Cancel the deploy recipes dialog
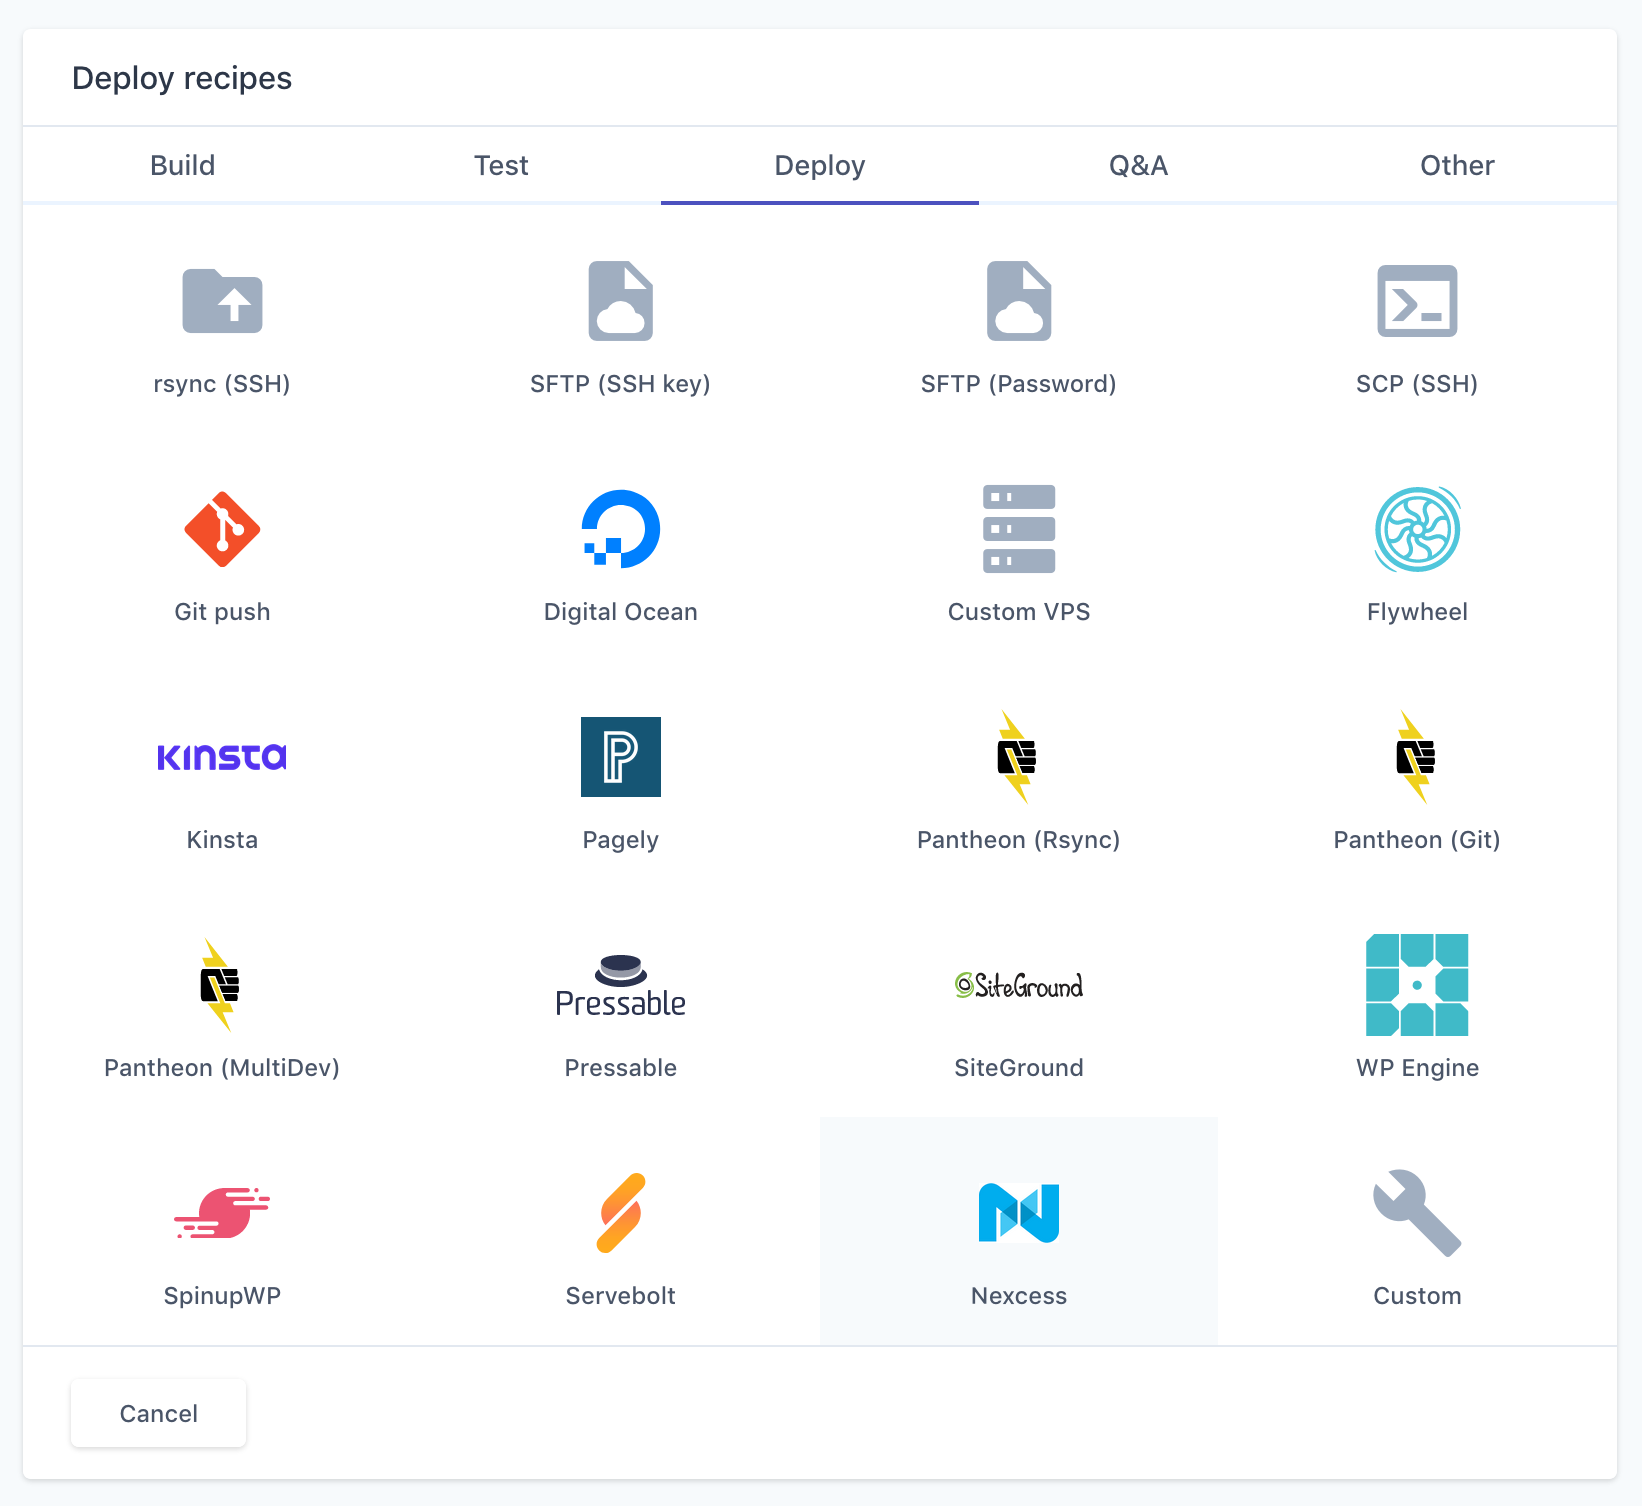This screenshot has height=1506, width=1642. (x=158, y=1413)
